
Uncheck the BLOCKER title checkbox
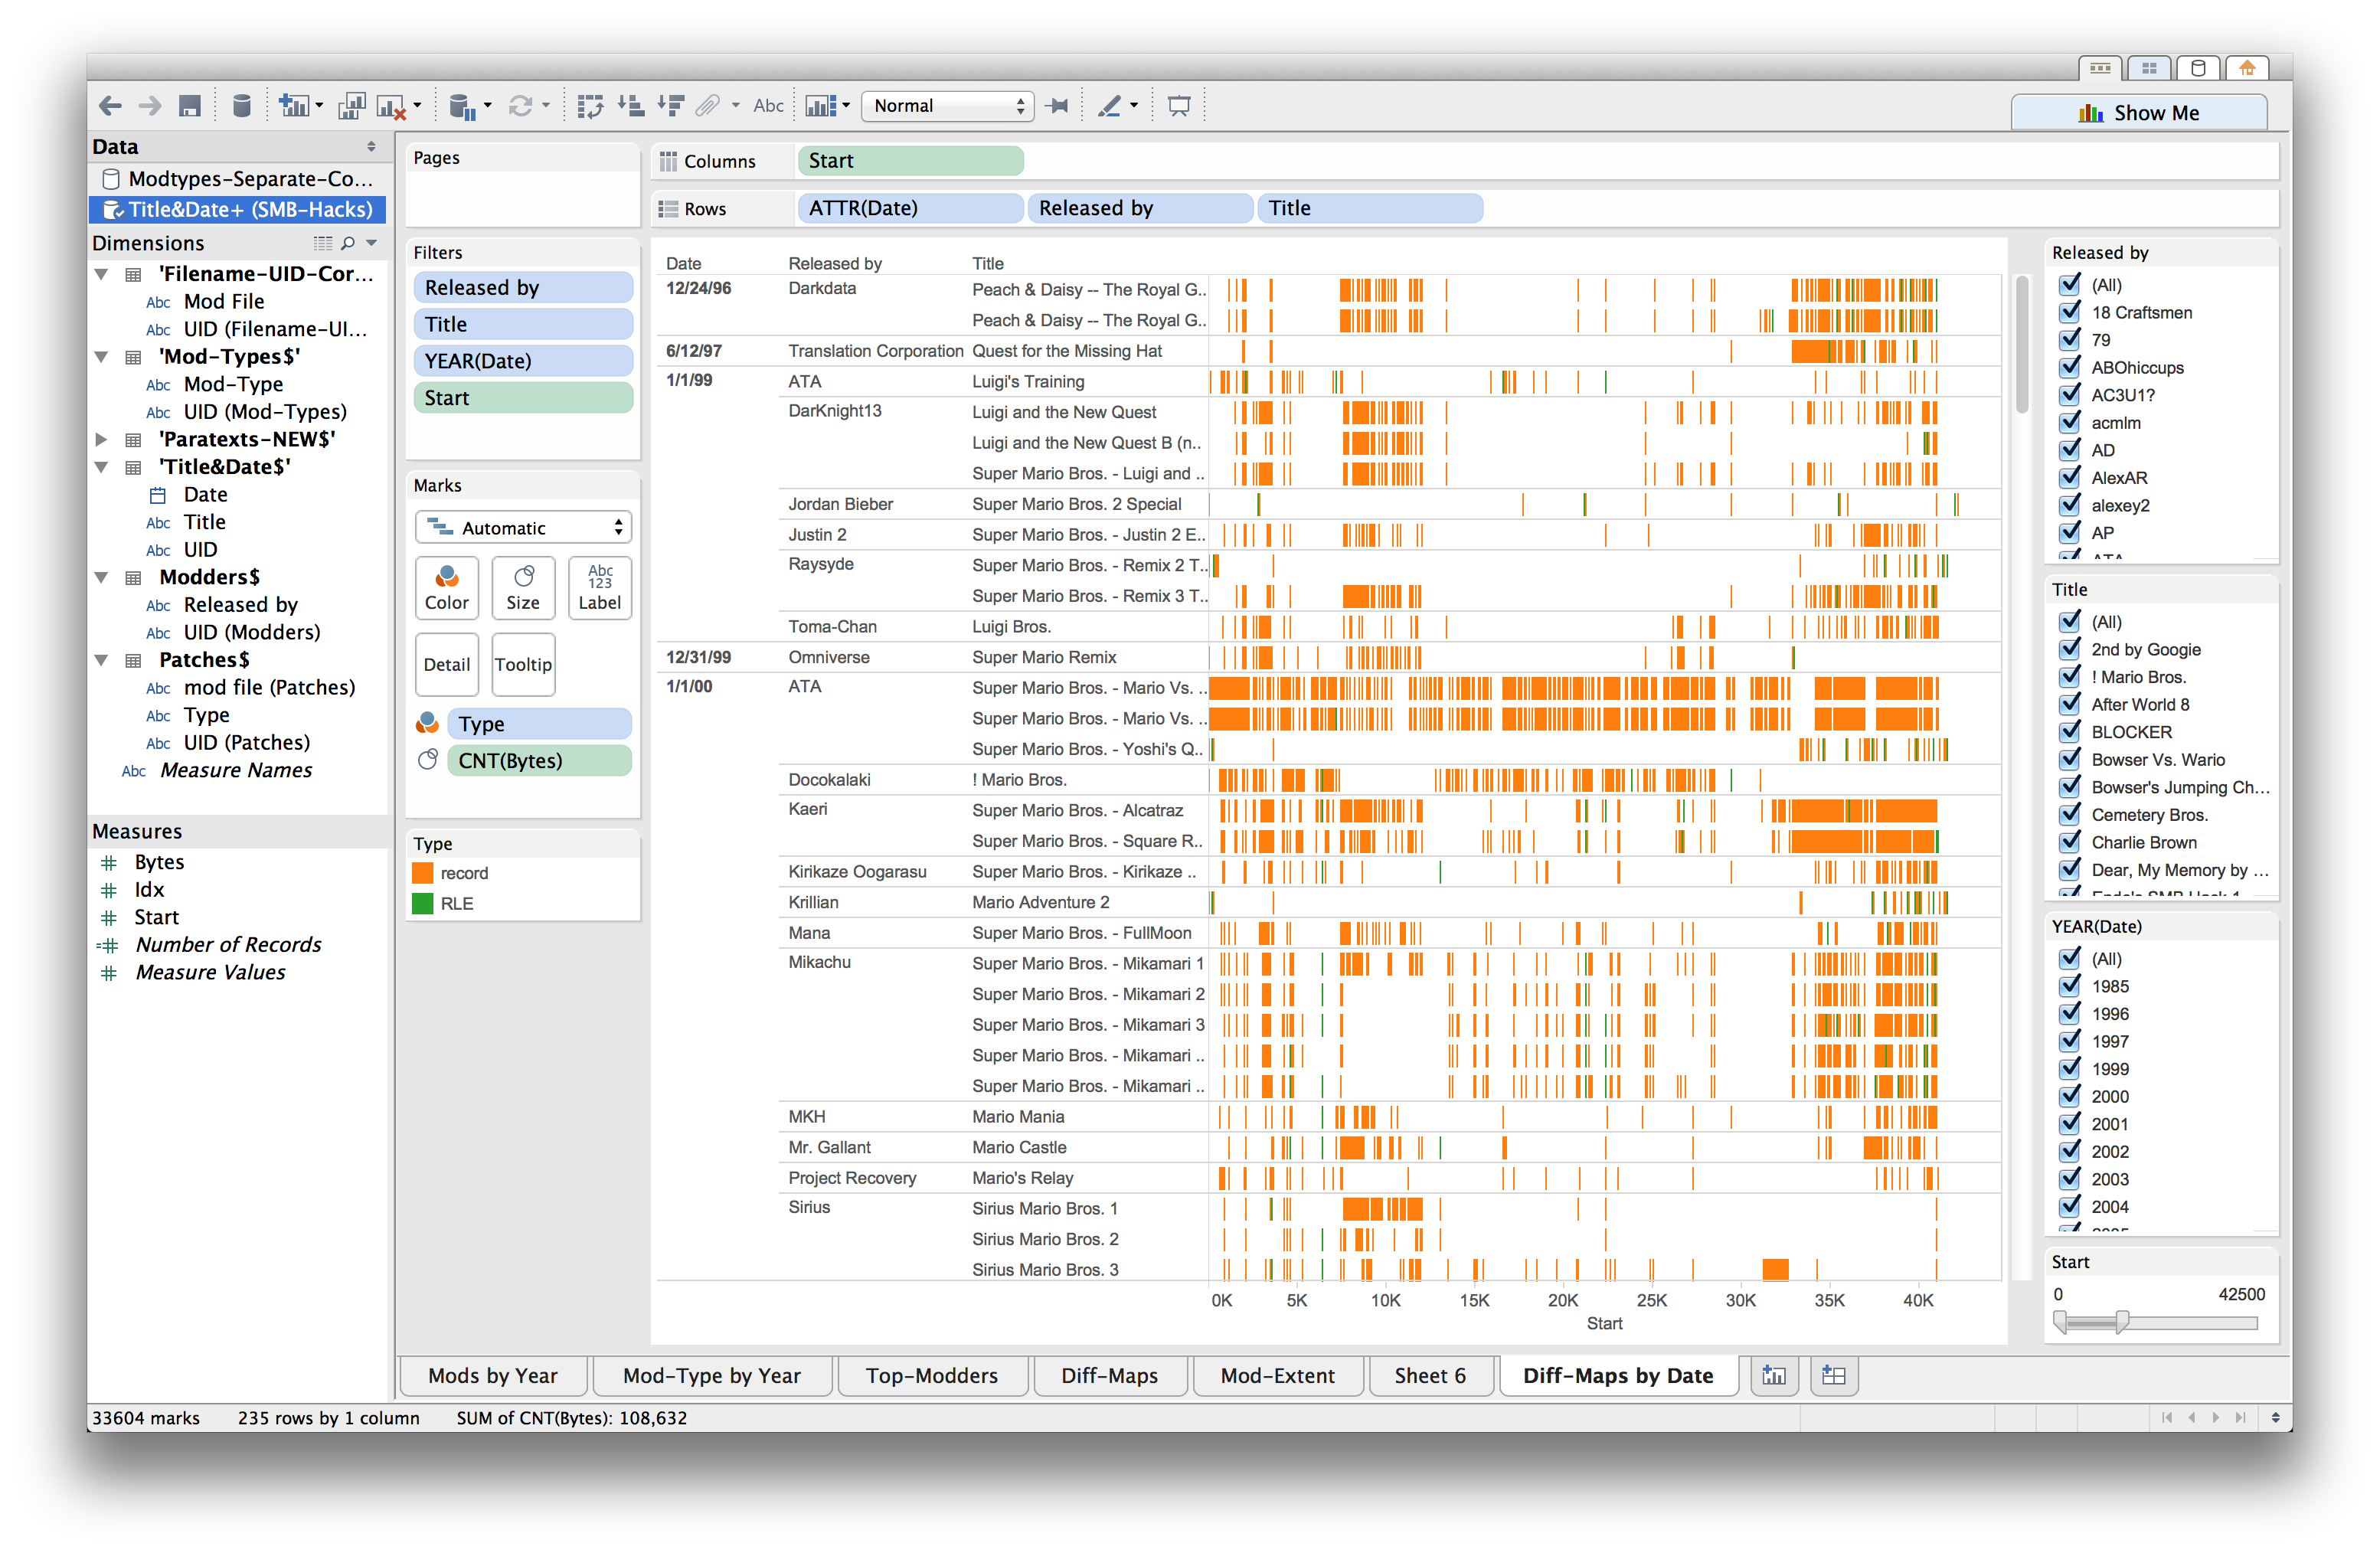pos(2069,731)
